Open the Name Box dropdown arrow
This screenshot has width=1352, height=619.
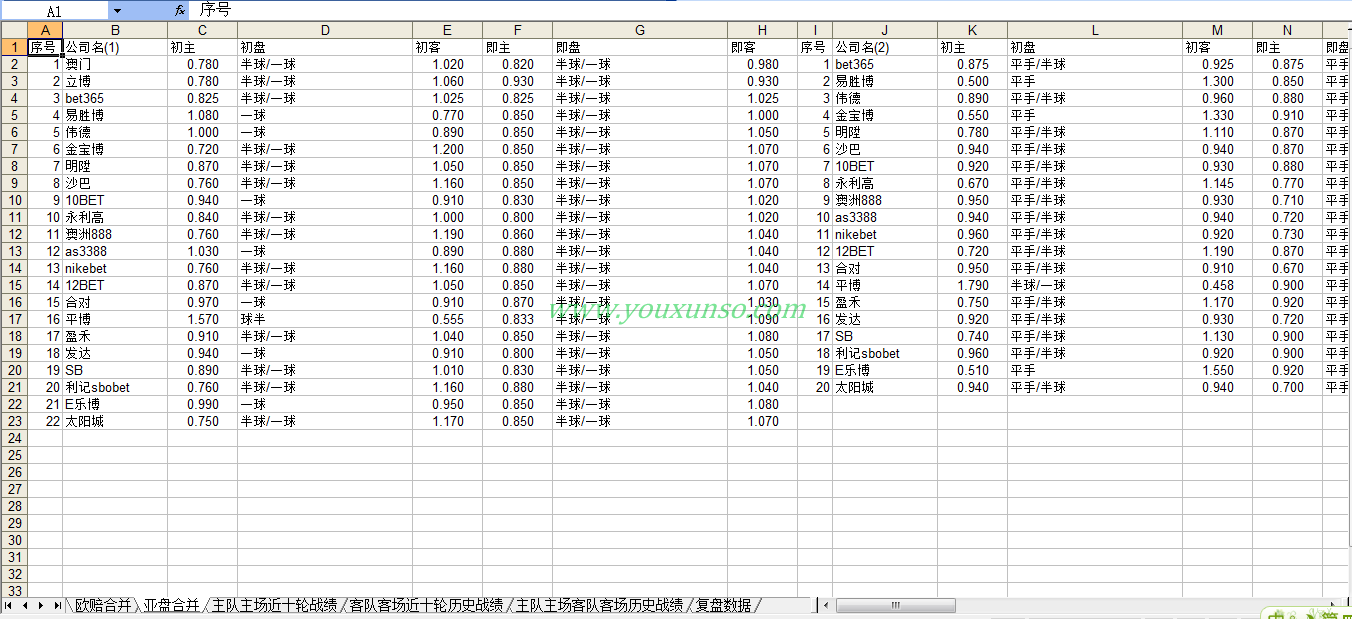pyautogui.click(x=117, y=10)
